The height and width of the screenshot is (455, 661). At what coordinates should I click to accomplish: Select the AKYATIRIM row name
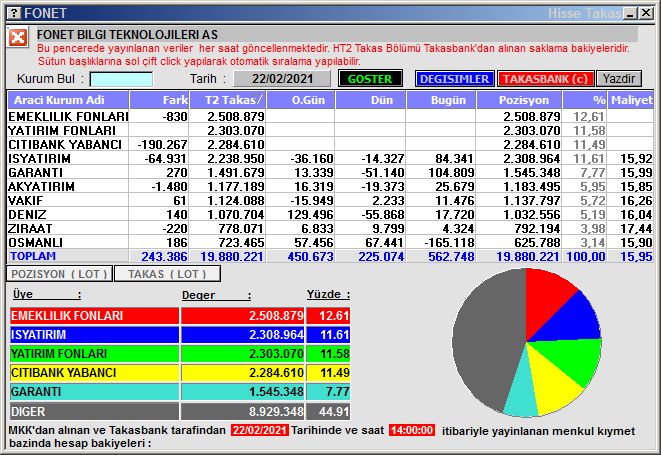click(41, 186)
